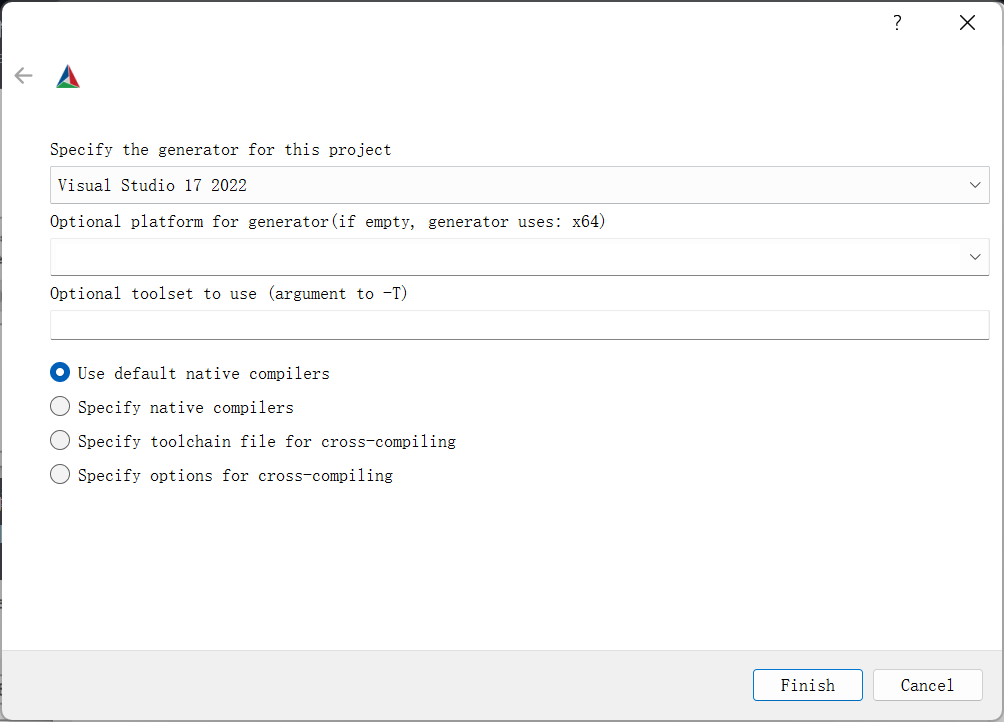Image resolution: width=1004 pixels, height=722 pixels.
Task: Choose the Specify native compilers radio button
Action: click(x=61, y=407)
